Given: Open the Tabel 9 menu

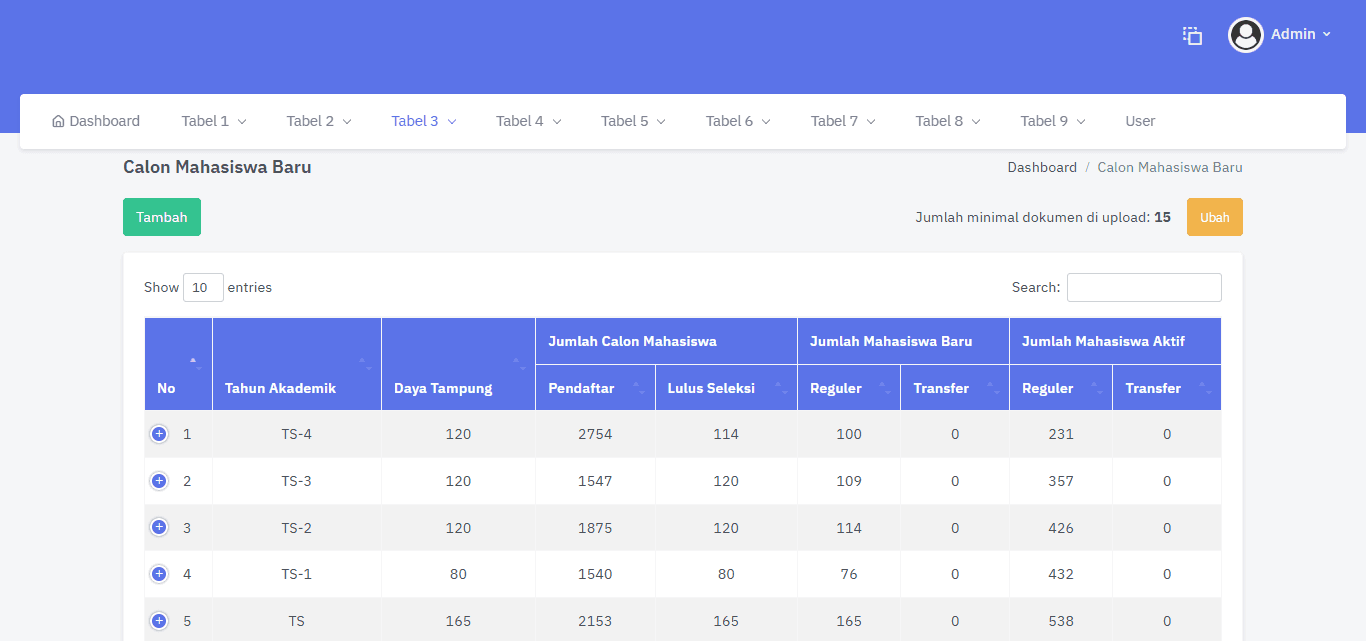Looking at the screenshot, I should point(1053,121).
